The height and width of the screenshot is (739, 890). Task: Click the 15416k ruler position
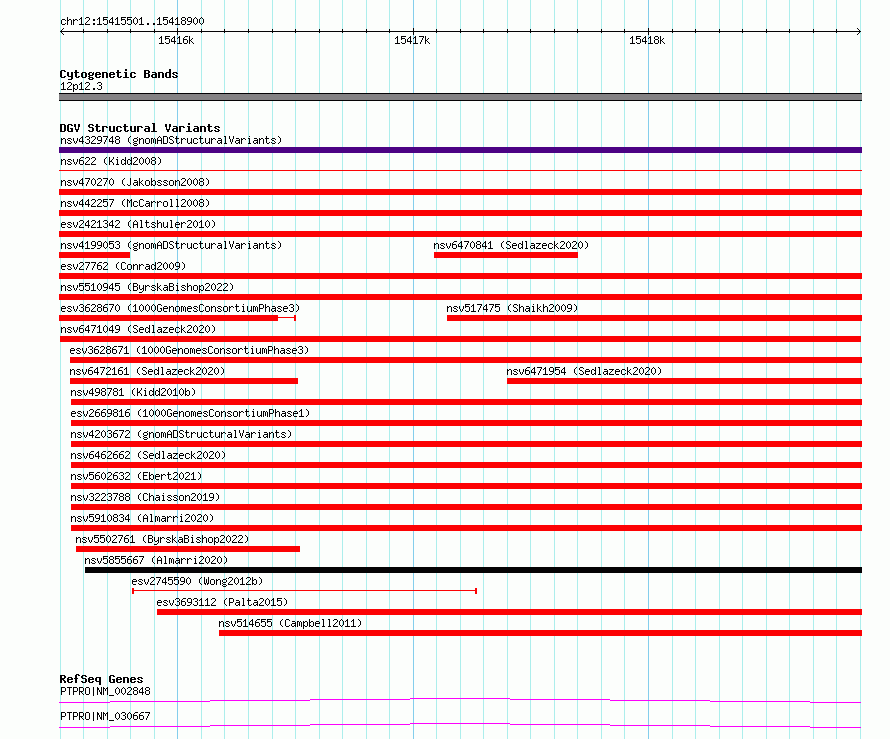pos(176,40)
